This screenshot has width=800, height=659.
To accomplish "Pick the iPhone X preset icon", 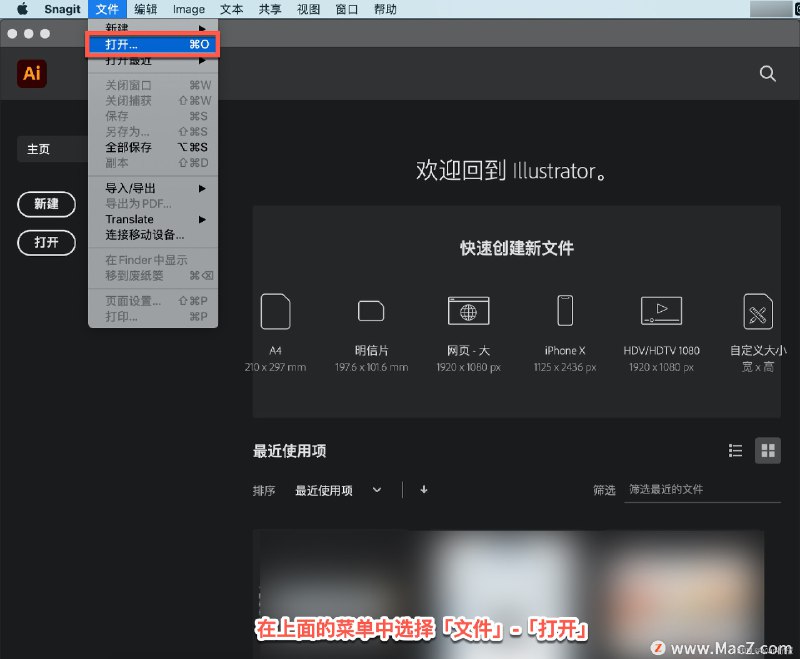I will (564, 311).
